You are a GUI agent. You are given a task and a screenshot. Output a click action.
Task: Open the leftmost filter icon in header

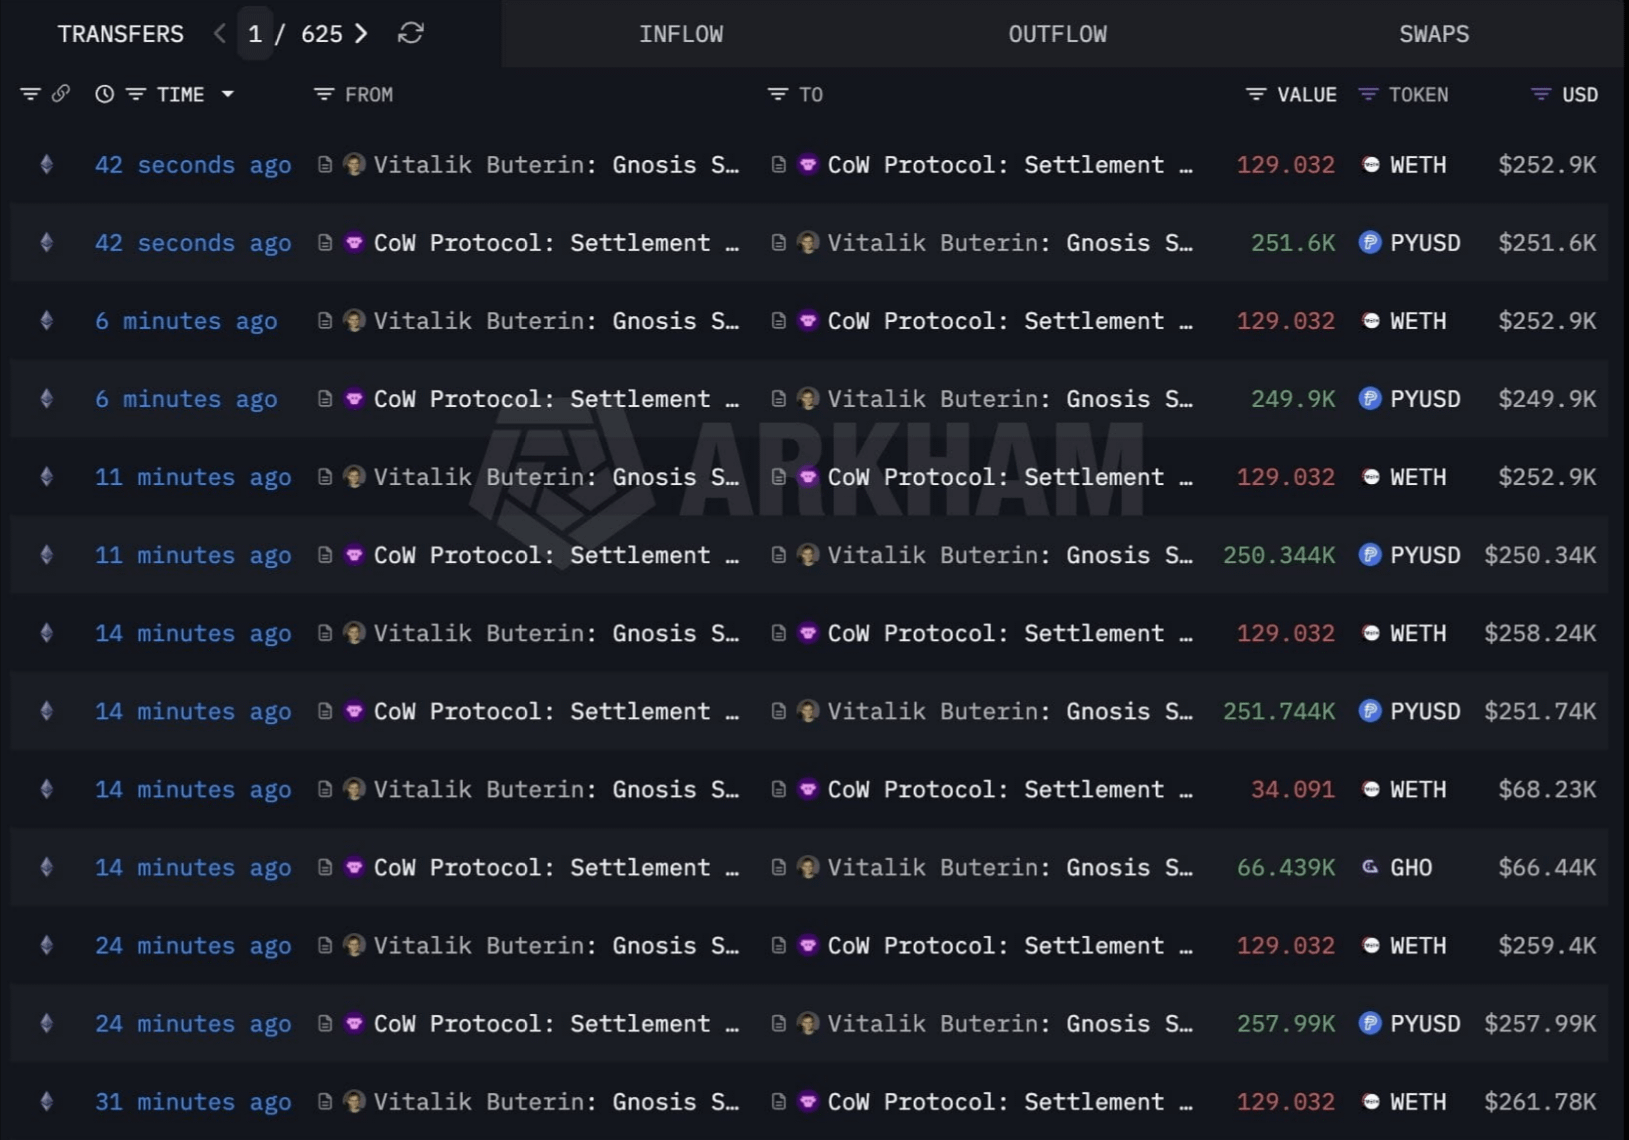30,94
